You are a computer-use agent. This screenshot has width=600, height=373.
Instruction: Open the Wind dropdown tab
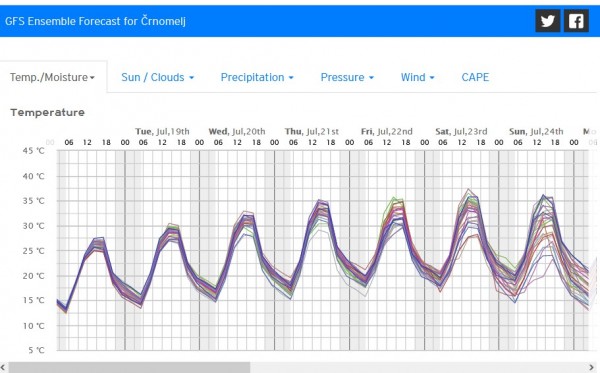pos(417,77)
